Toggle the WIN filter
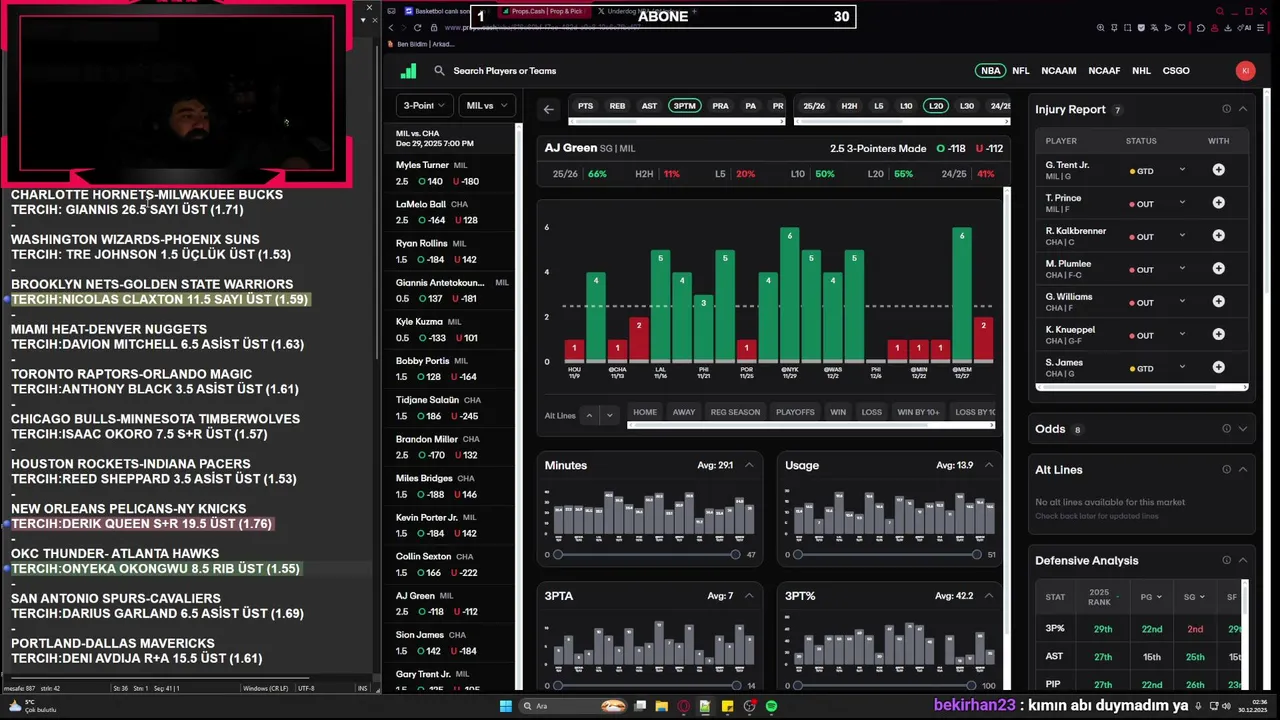 click(x=838, y=412)
